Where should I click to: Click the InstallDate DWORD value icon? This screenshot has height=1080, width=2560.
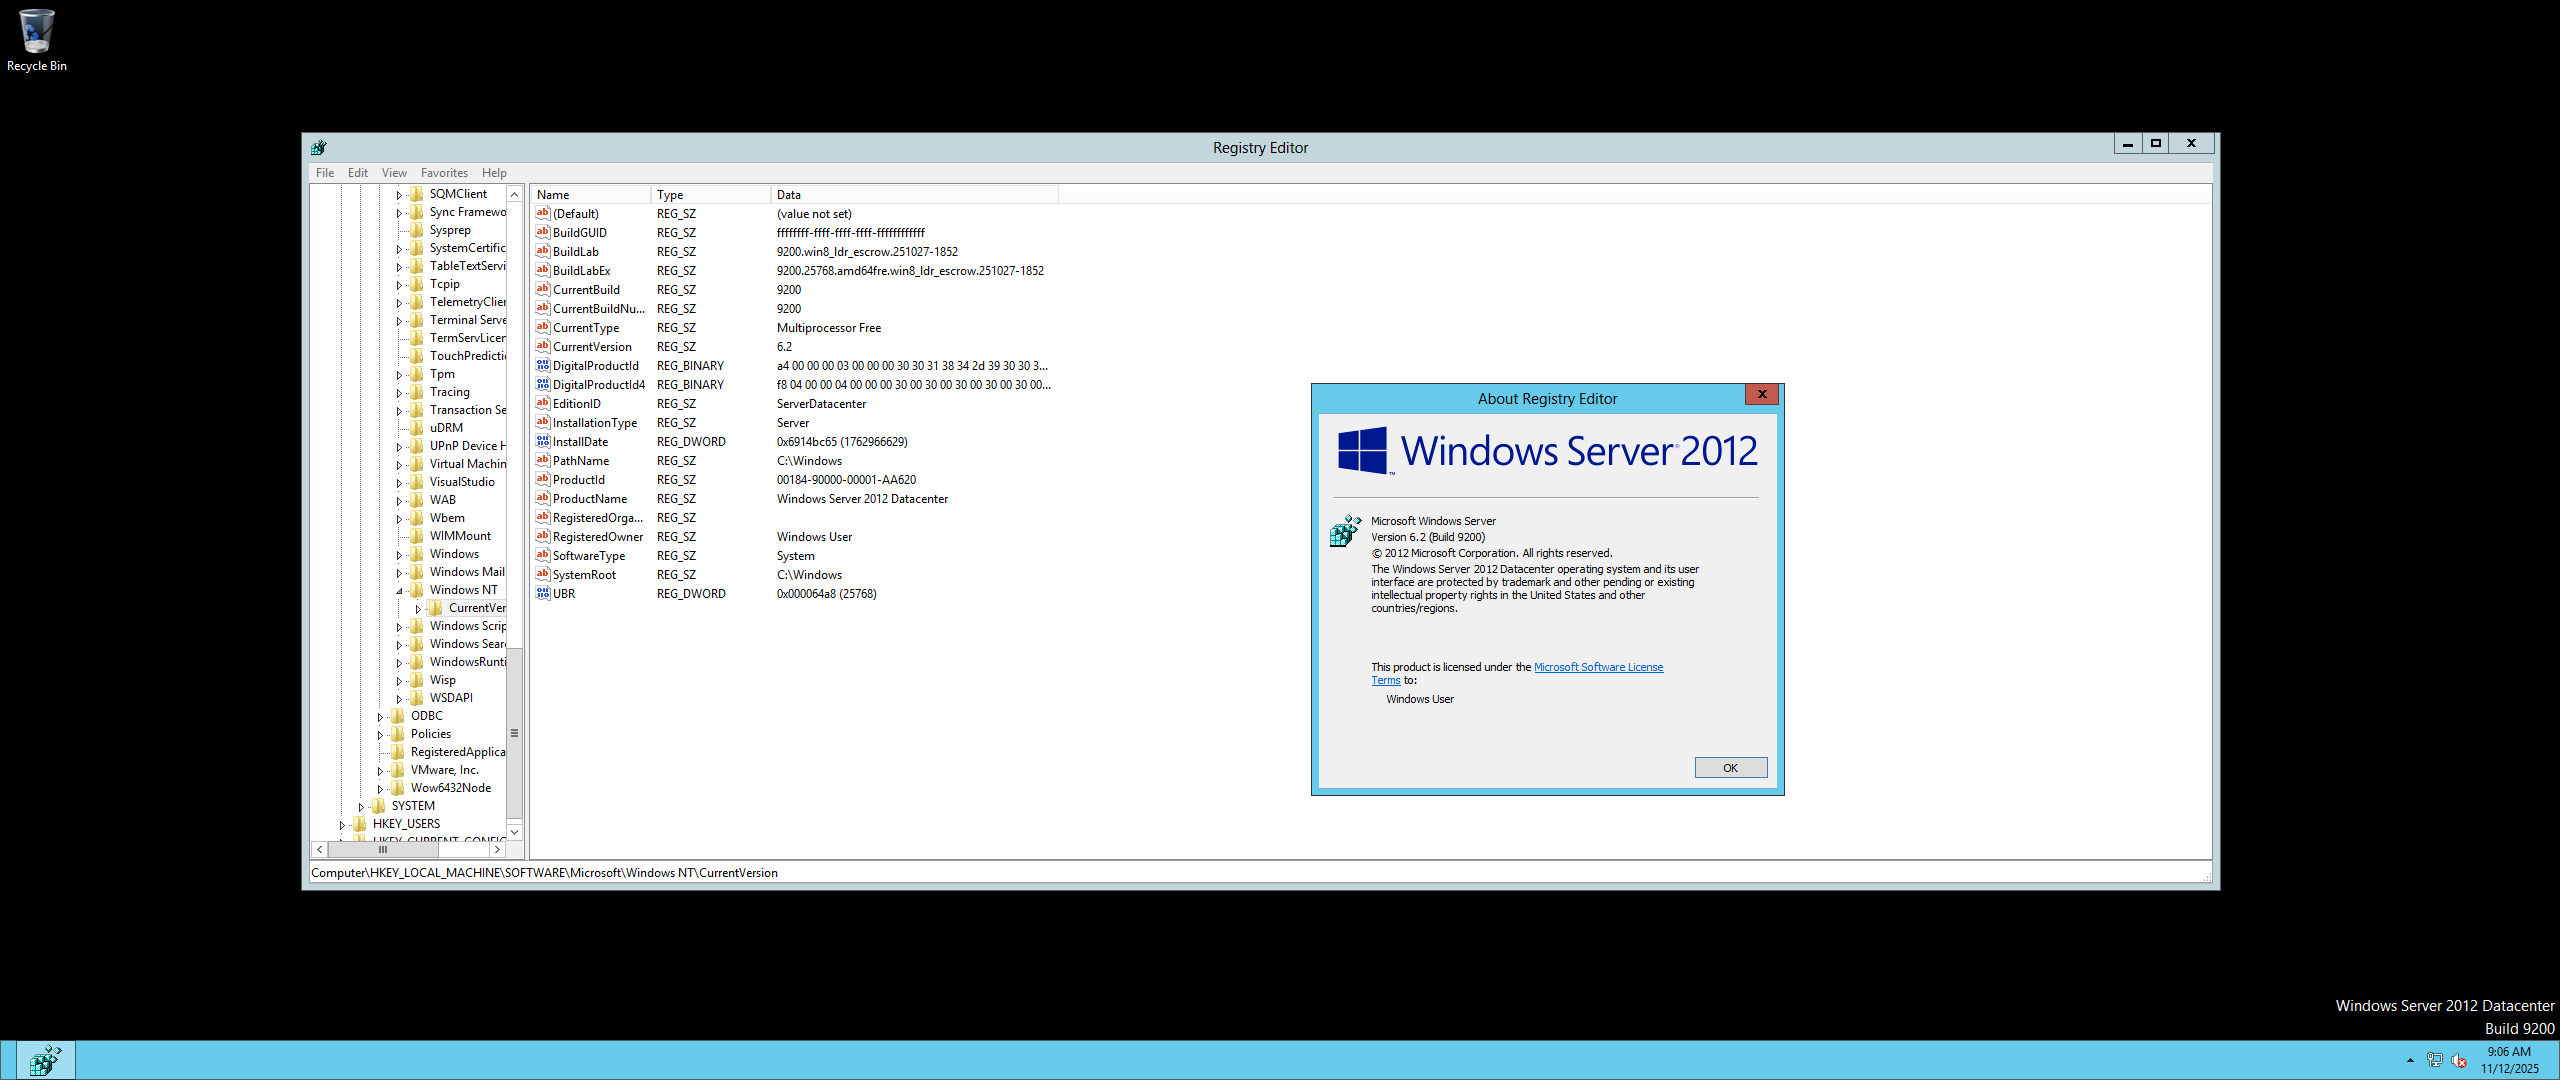click(542, 441)
